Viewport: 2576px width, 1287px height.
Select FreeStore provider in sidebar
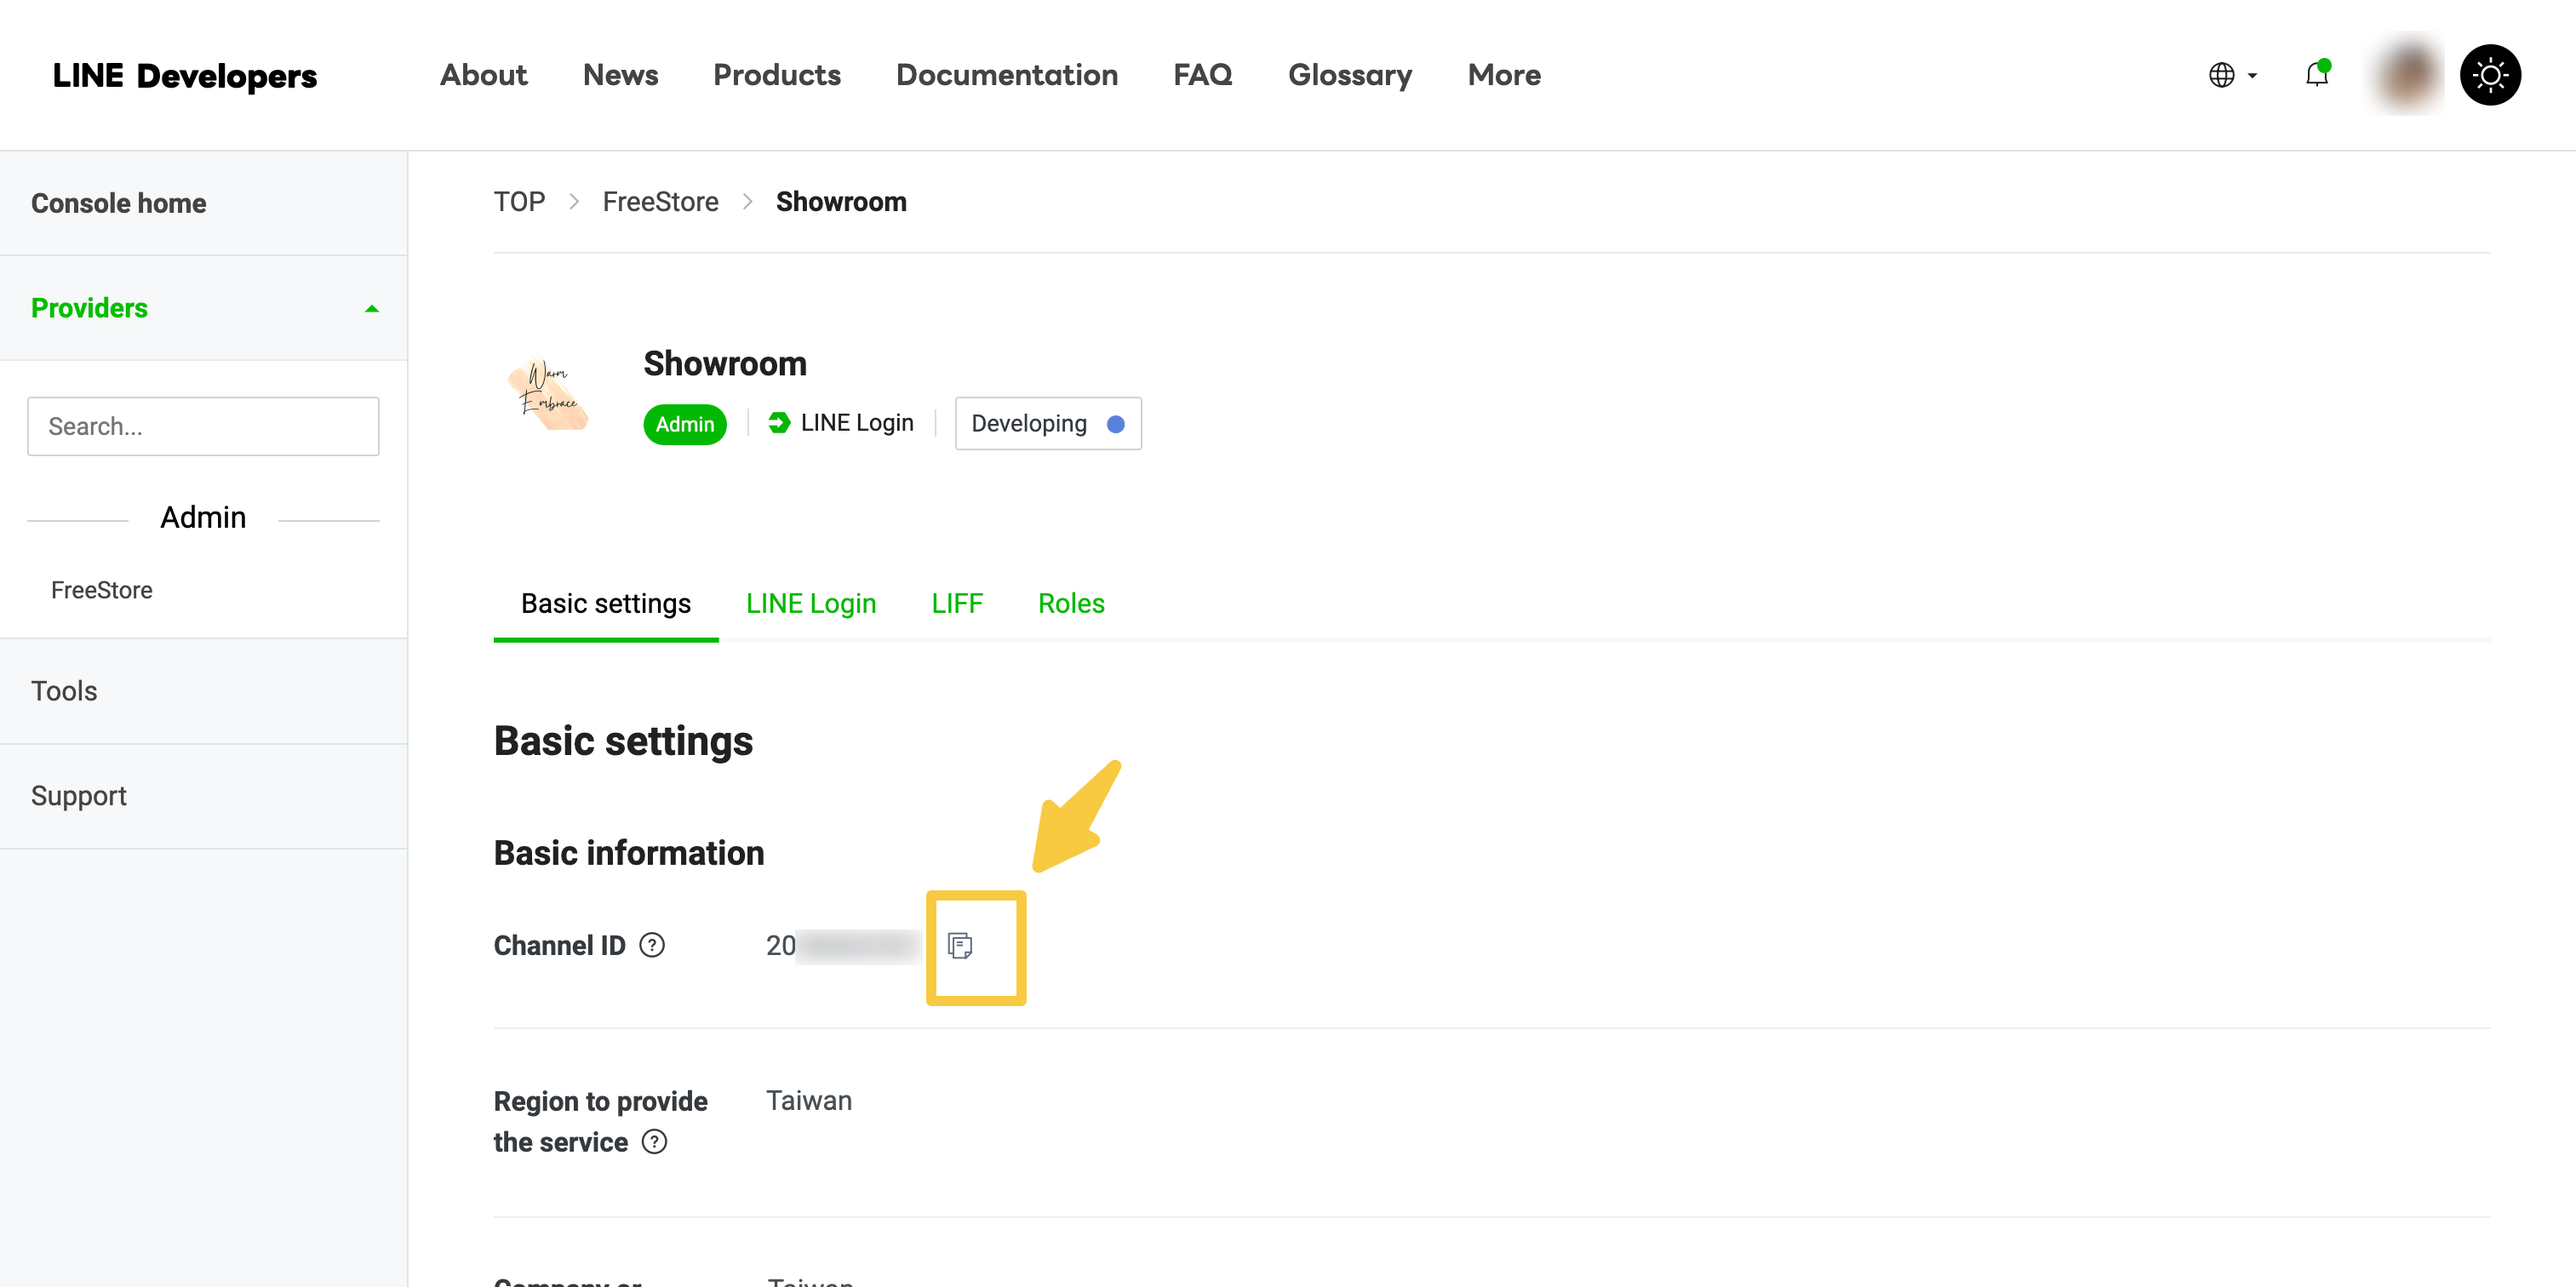pos(102,590)
